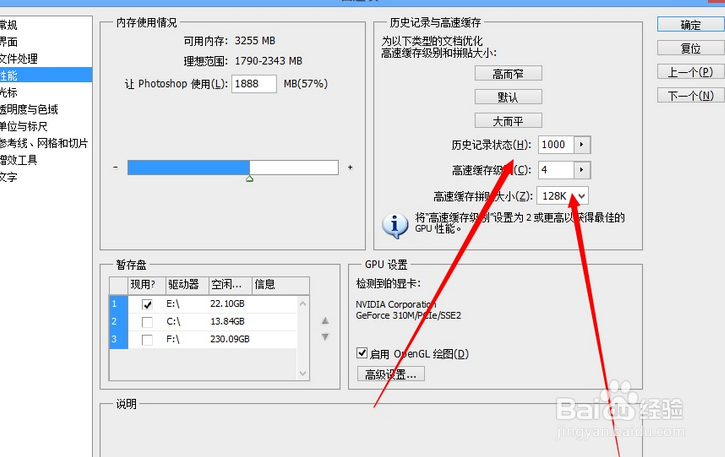Open 高级设置 for GPU
The height and width of the screenshot is (457, 725).
391,374
